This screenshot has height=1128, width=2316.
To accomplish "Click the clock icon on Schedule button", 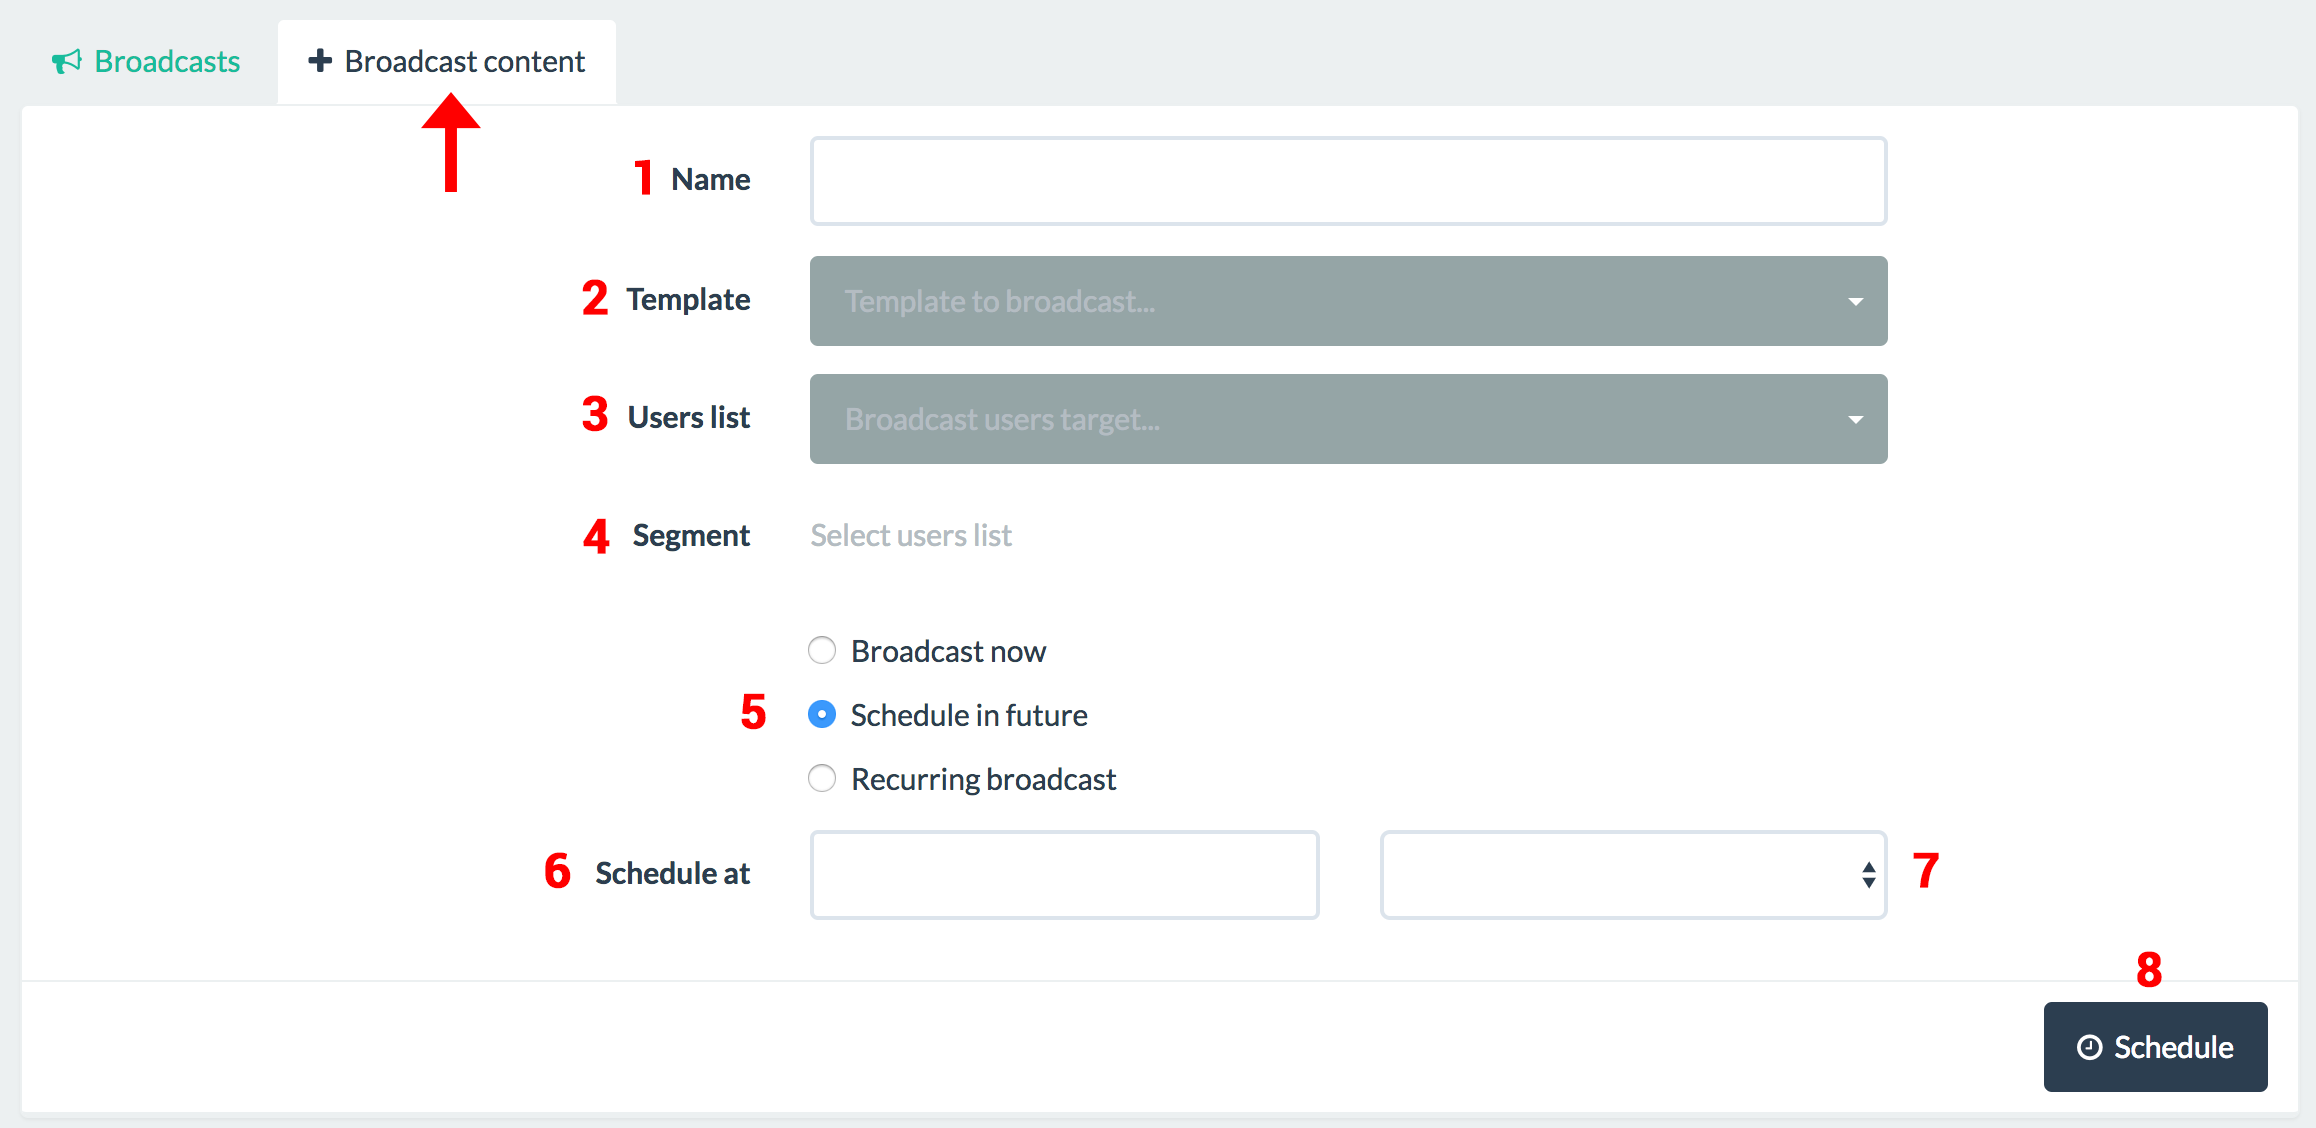I will (2089, 1047).
